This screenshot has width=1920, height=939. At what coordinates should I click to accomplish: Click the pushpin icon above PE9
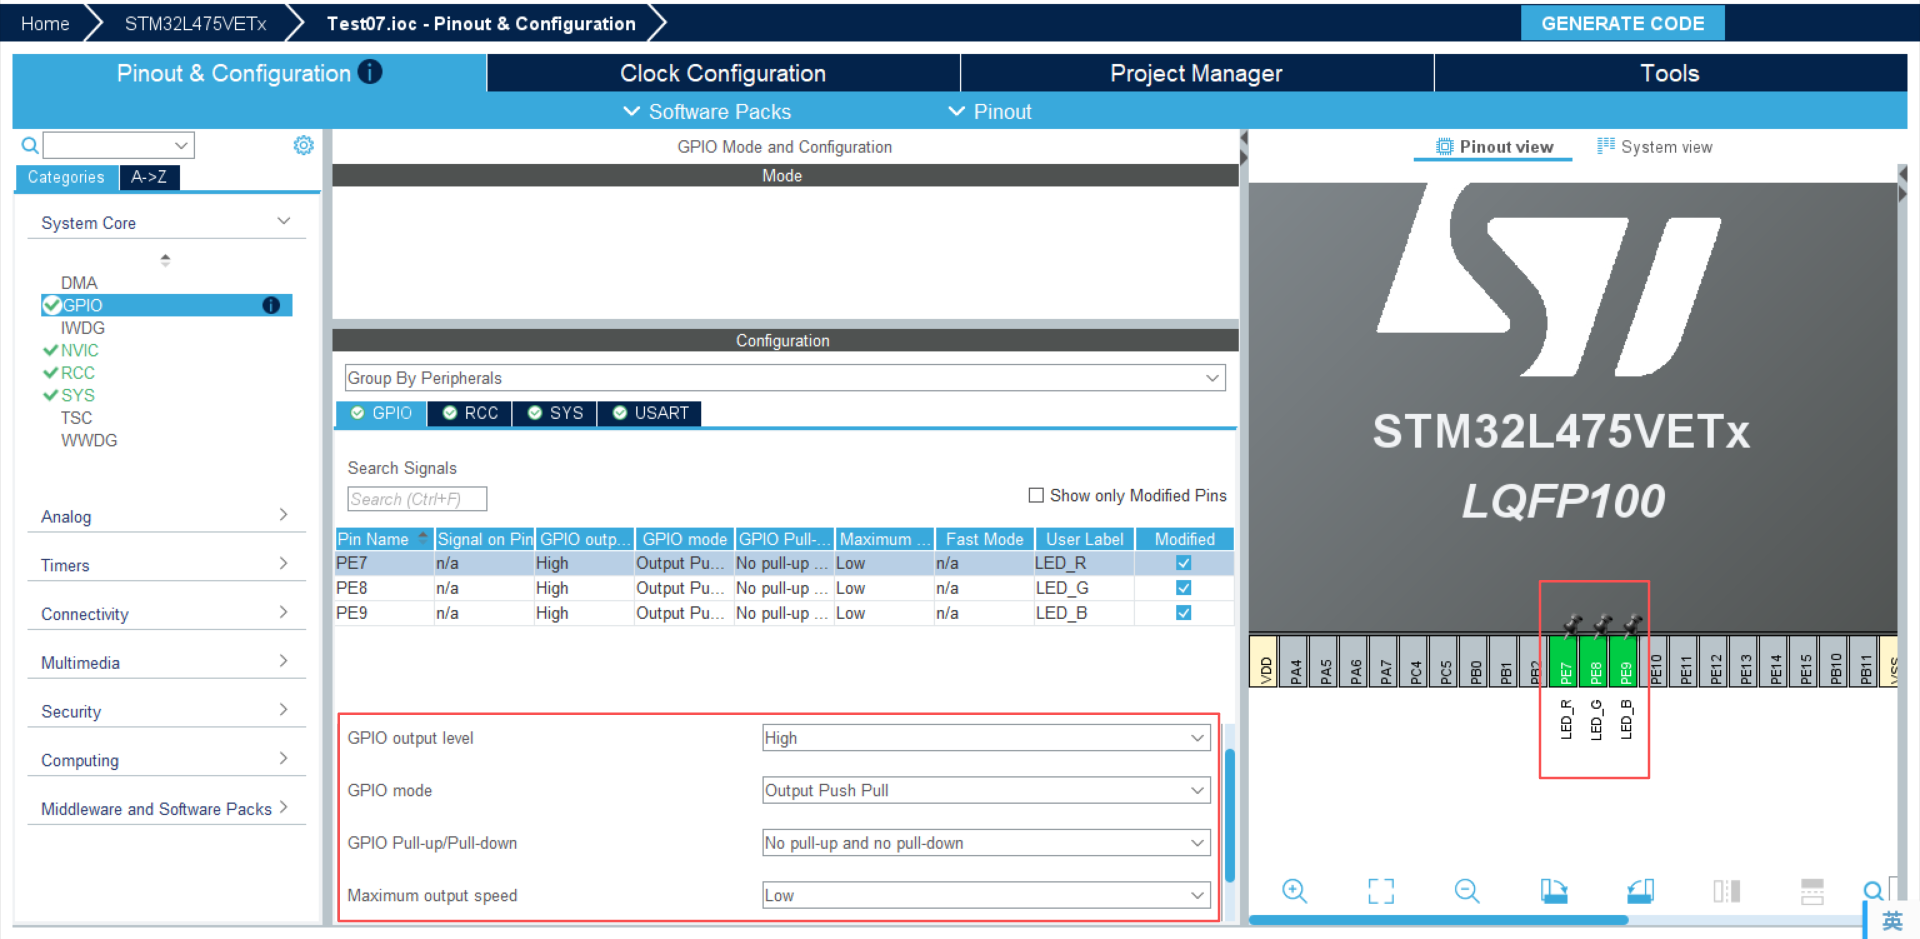pos(1632,624)
